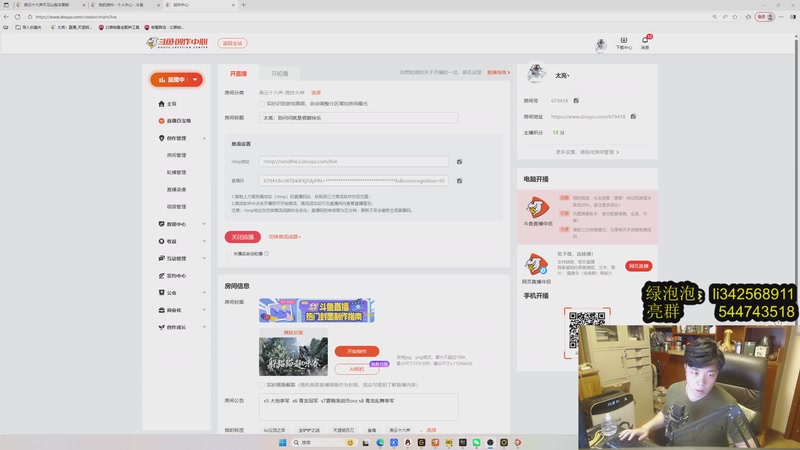This screenshot has height=450, width=800.
Task: Enable the 实时画面截取 cover checkbox
Action: point(262,385)
